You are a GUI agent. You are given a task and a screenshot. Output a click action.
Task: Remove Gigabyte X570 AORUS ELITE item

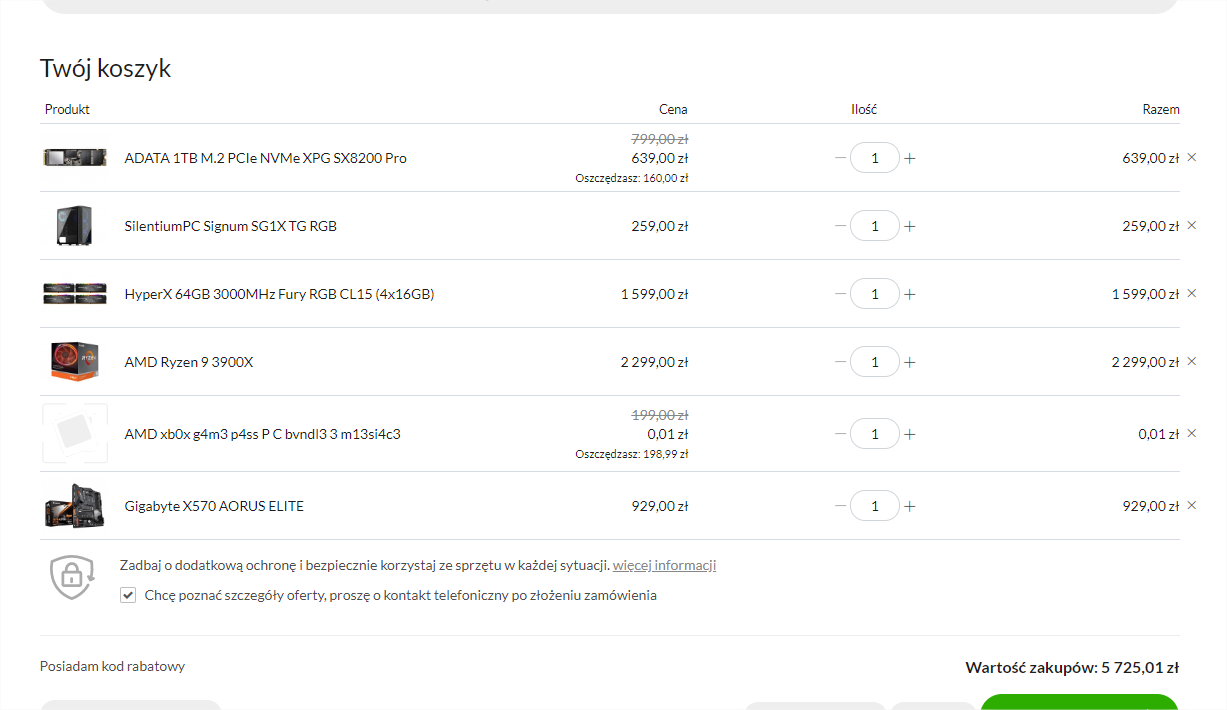(x=1191, y=505)
